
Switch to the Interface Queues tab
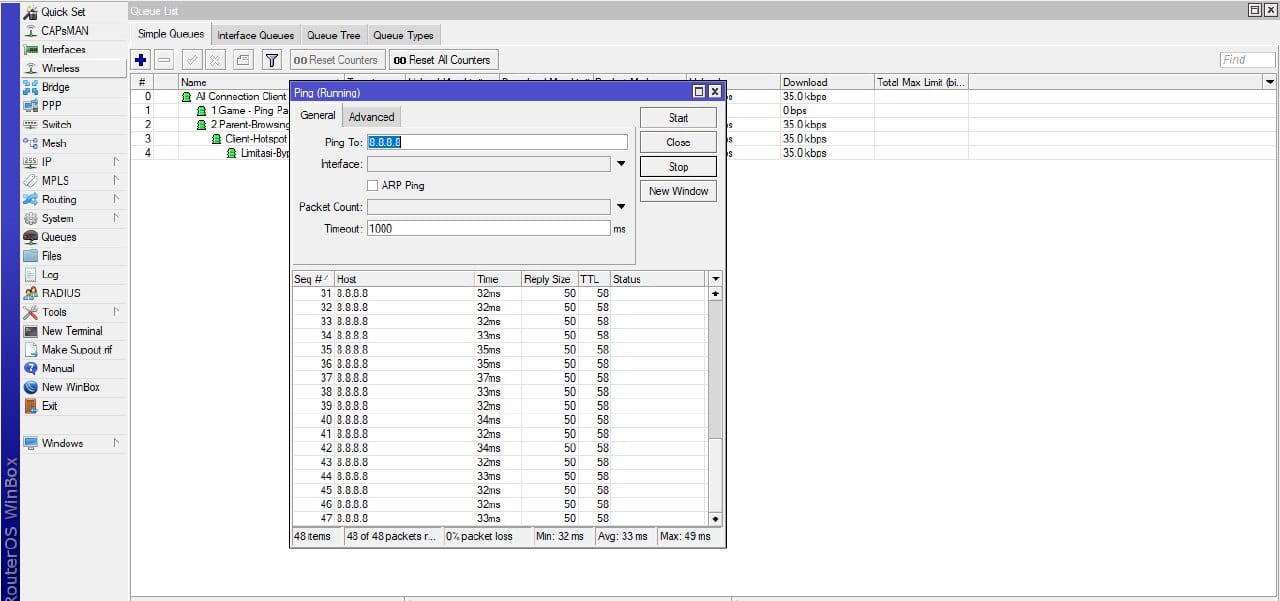click(256, 35)
